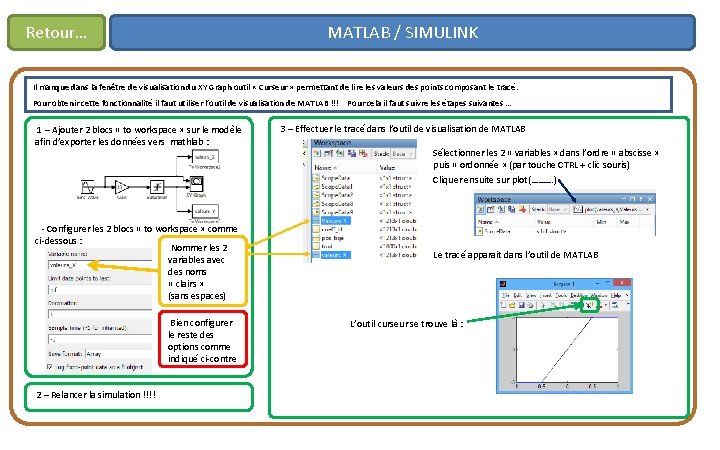
Task: Click the plot icon in the Min/Max Workspace panel
Action: 578,210
